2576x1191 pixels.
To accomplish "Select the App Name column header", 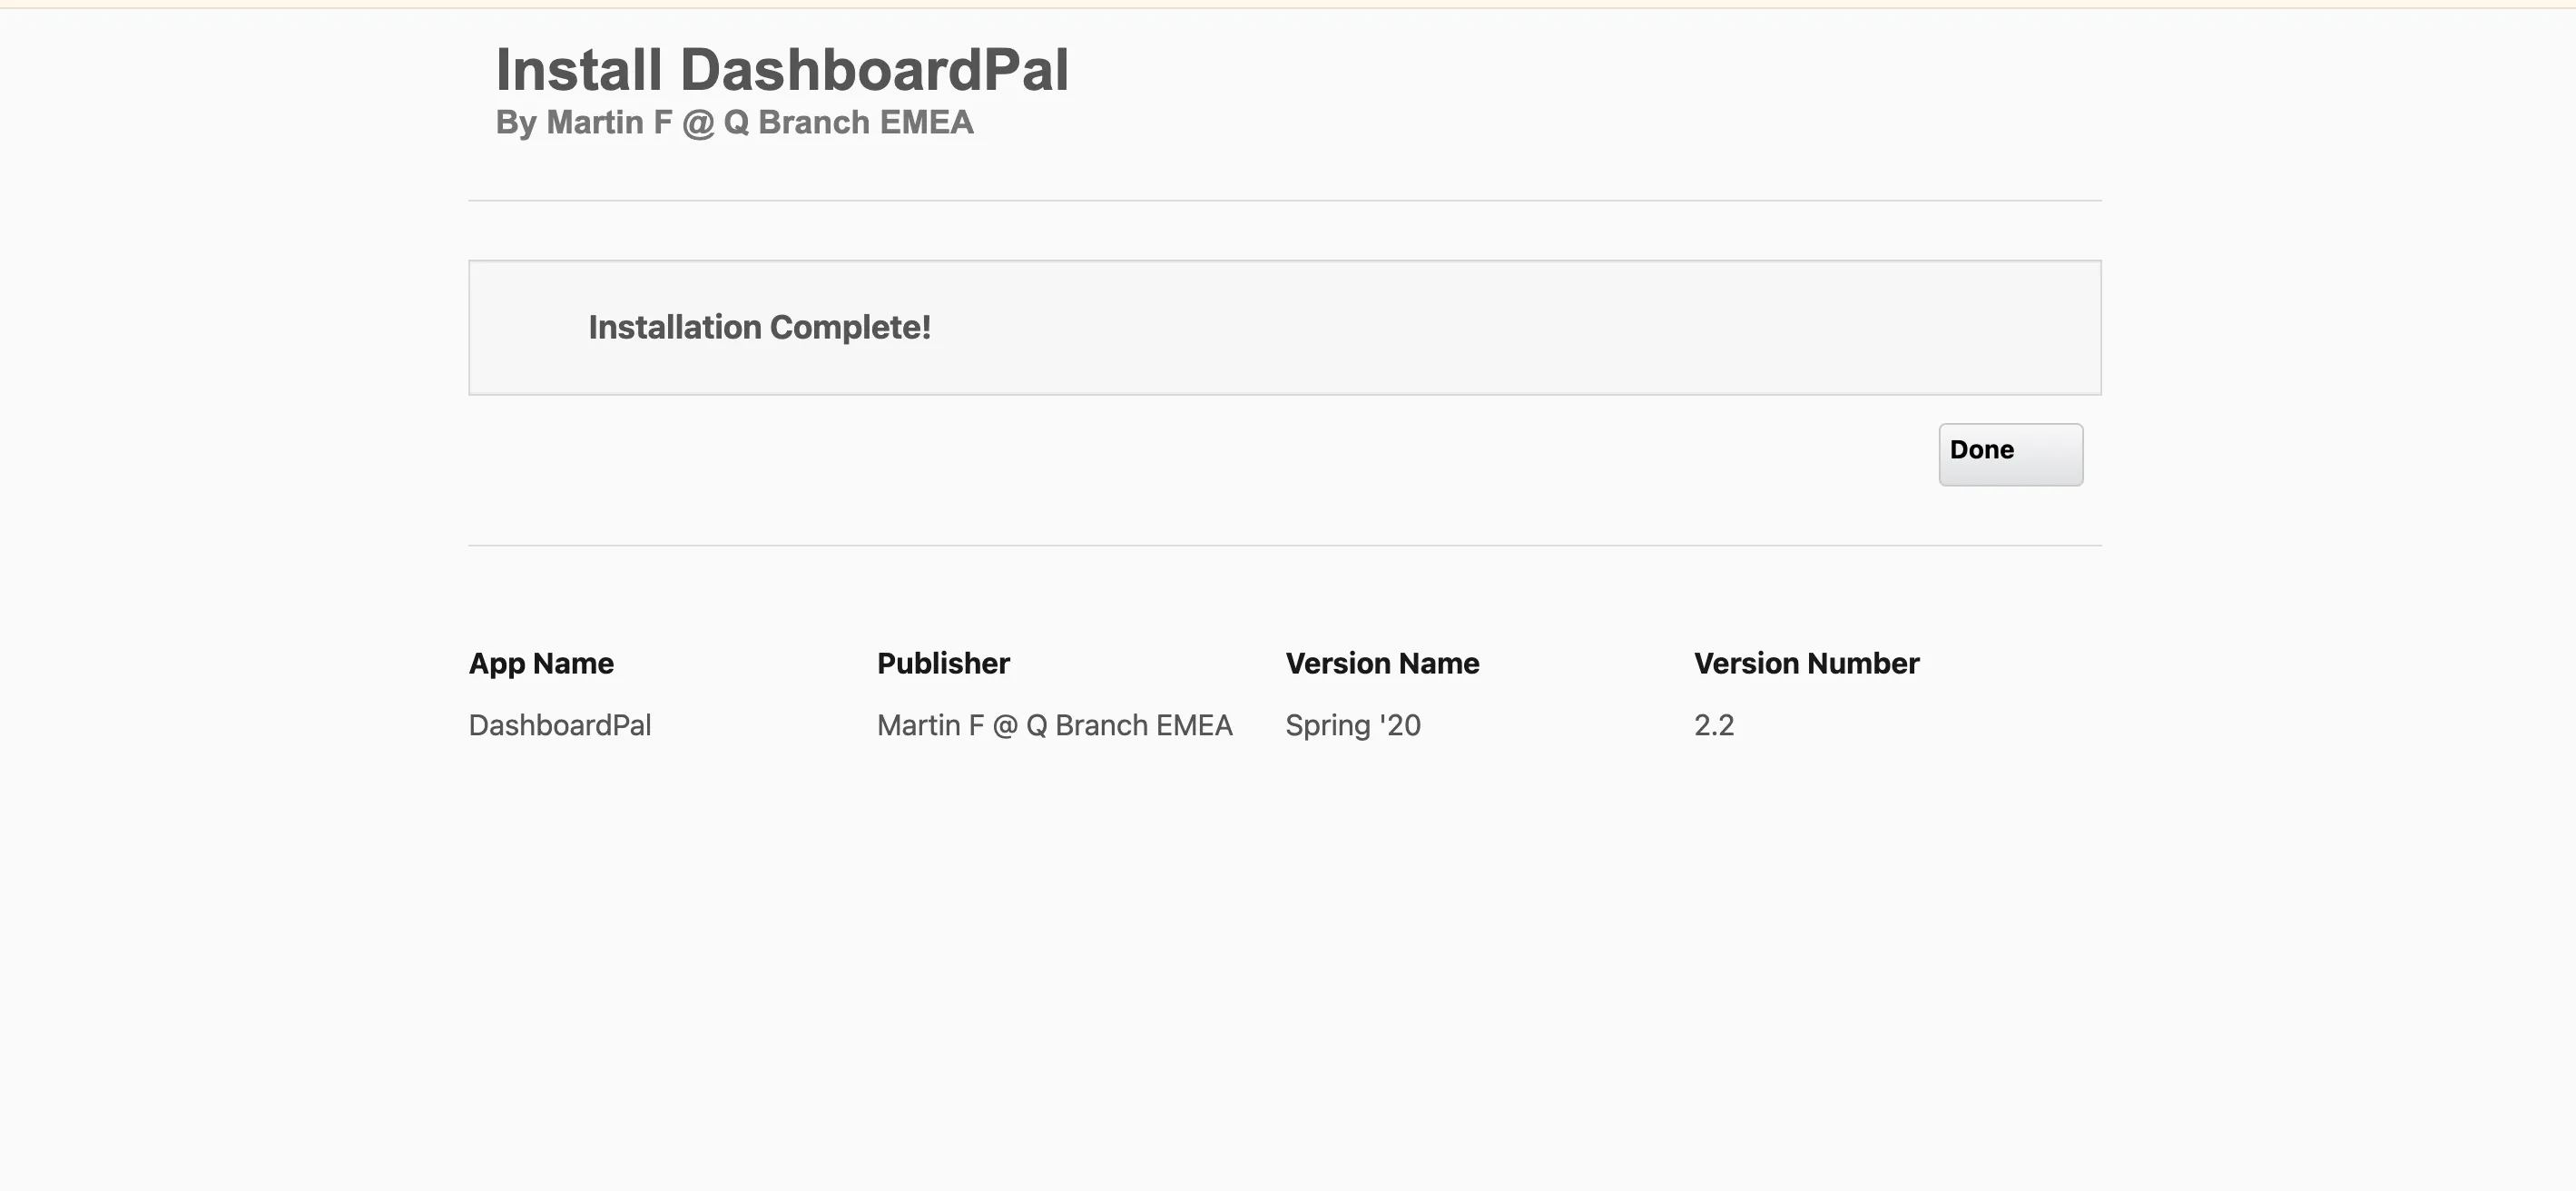I will click(541, 663).
